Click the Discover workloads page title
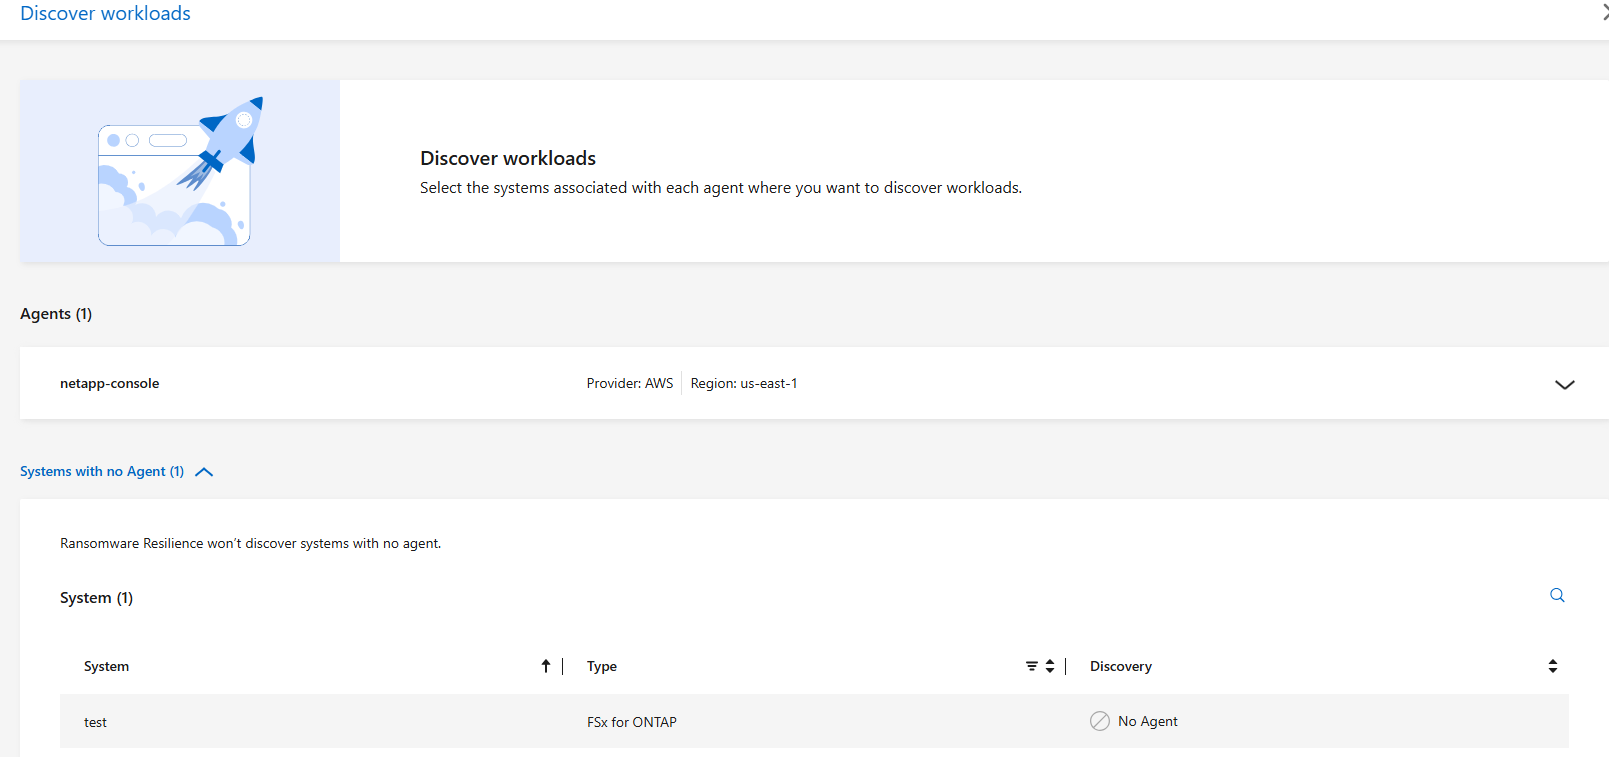 (105, 13)
